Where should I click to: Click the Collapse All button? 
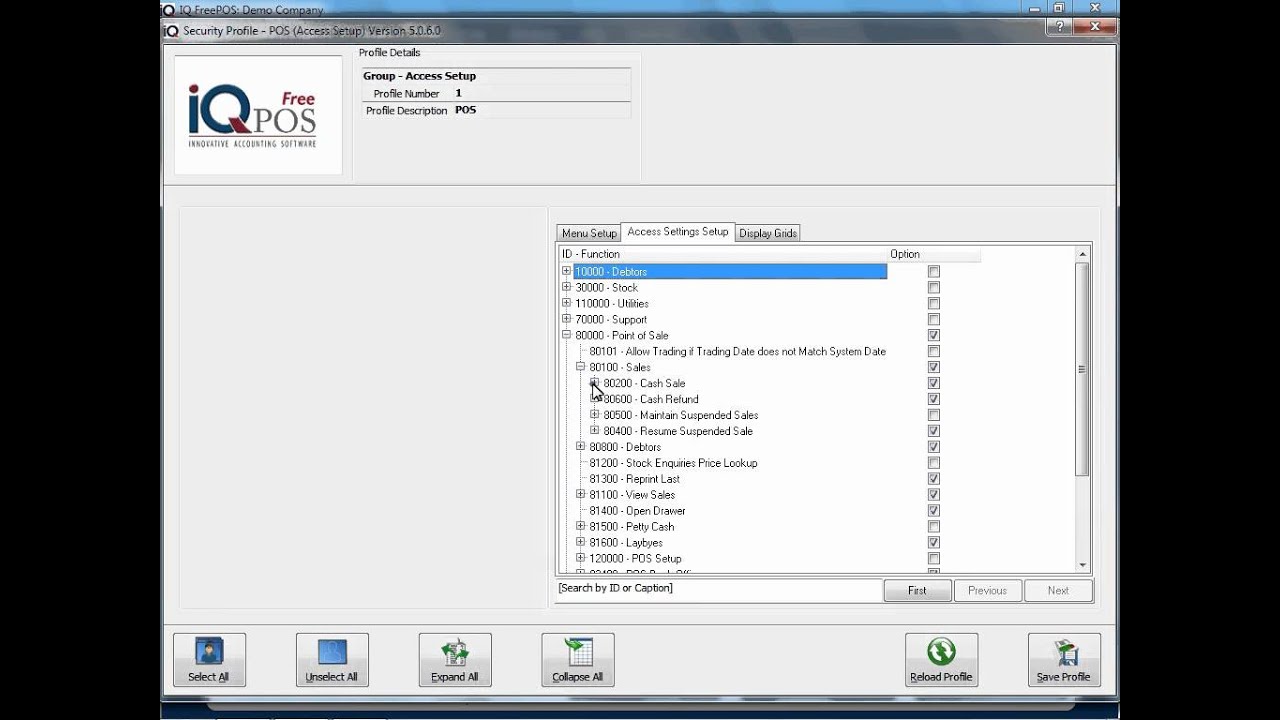[x=578, y=660]
